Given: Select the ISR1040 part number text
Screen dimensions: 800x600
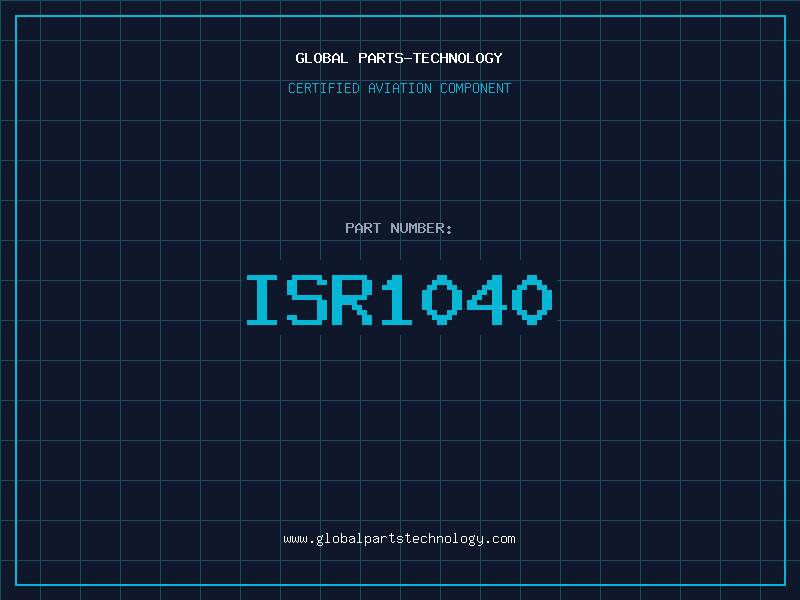Looking at the screenshot, I should [x=399, y=300].
